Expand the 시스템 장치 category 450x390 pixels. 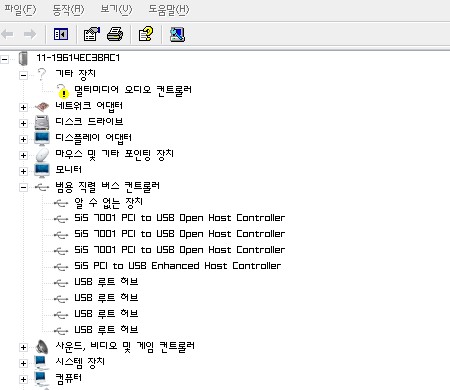23,363
